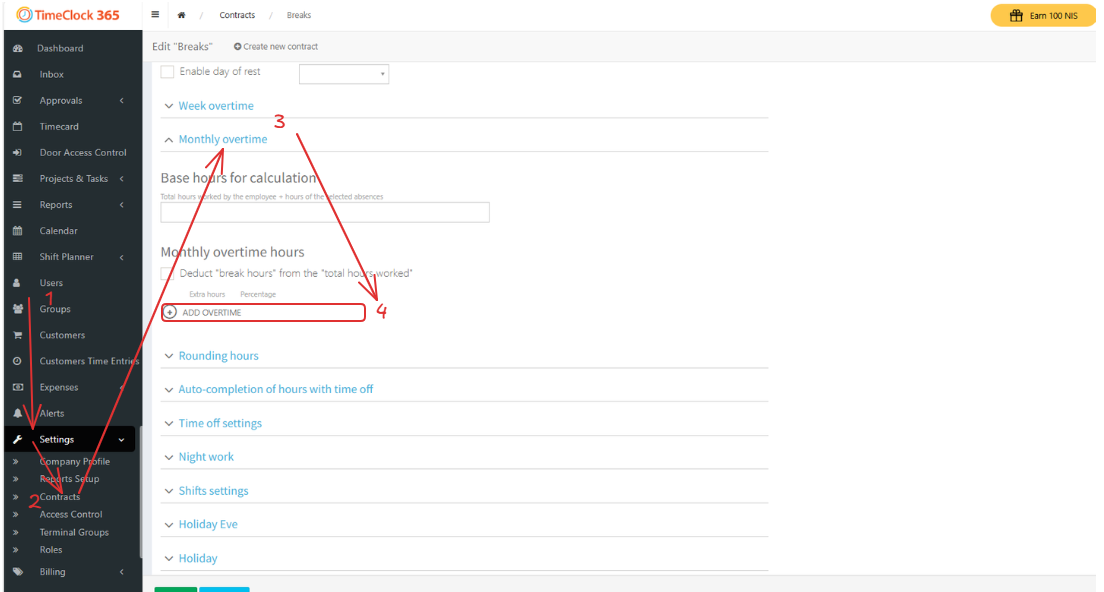Click the Customers shopping cart icon

click(x=17, y=335)
